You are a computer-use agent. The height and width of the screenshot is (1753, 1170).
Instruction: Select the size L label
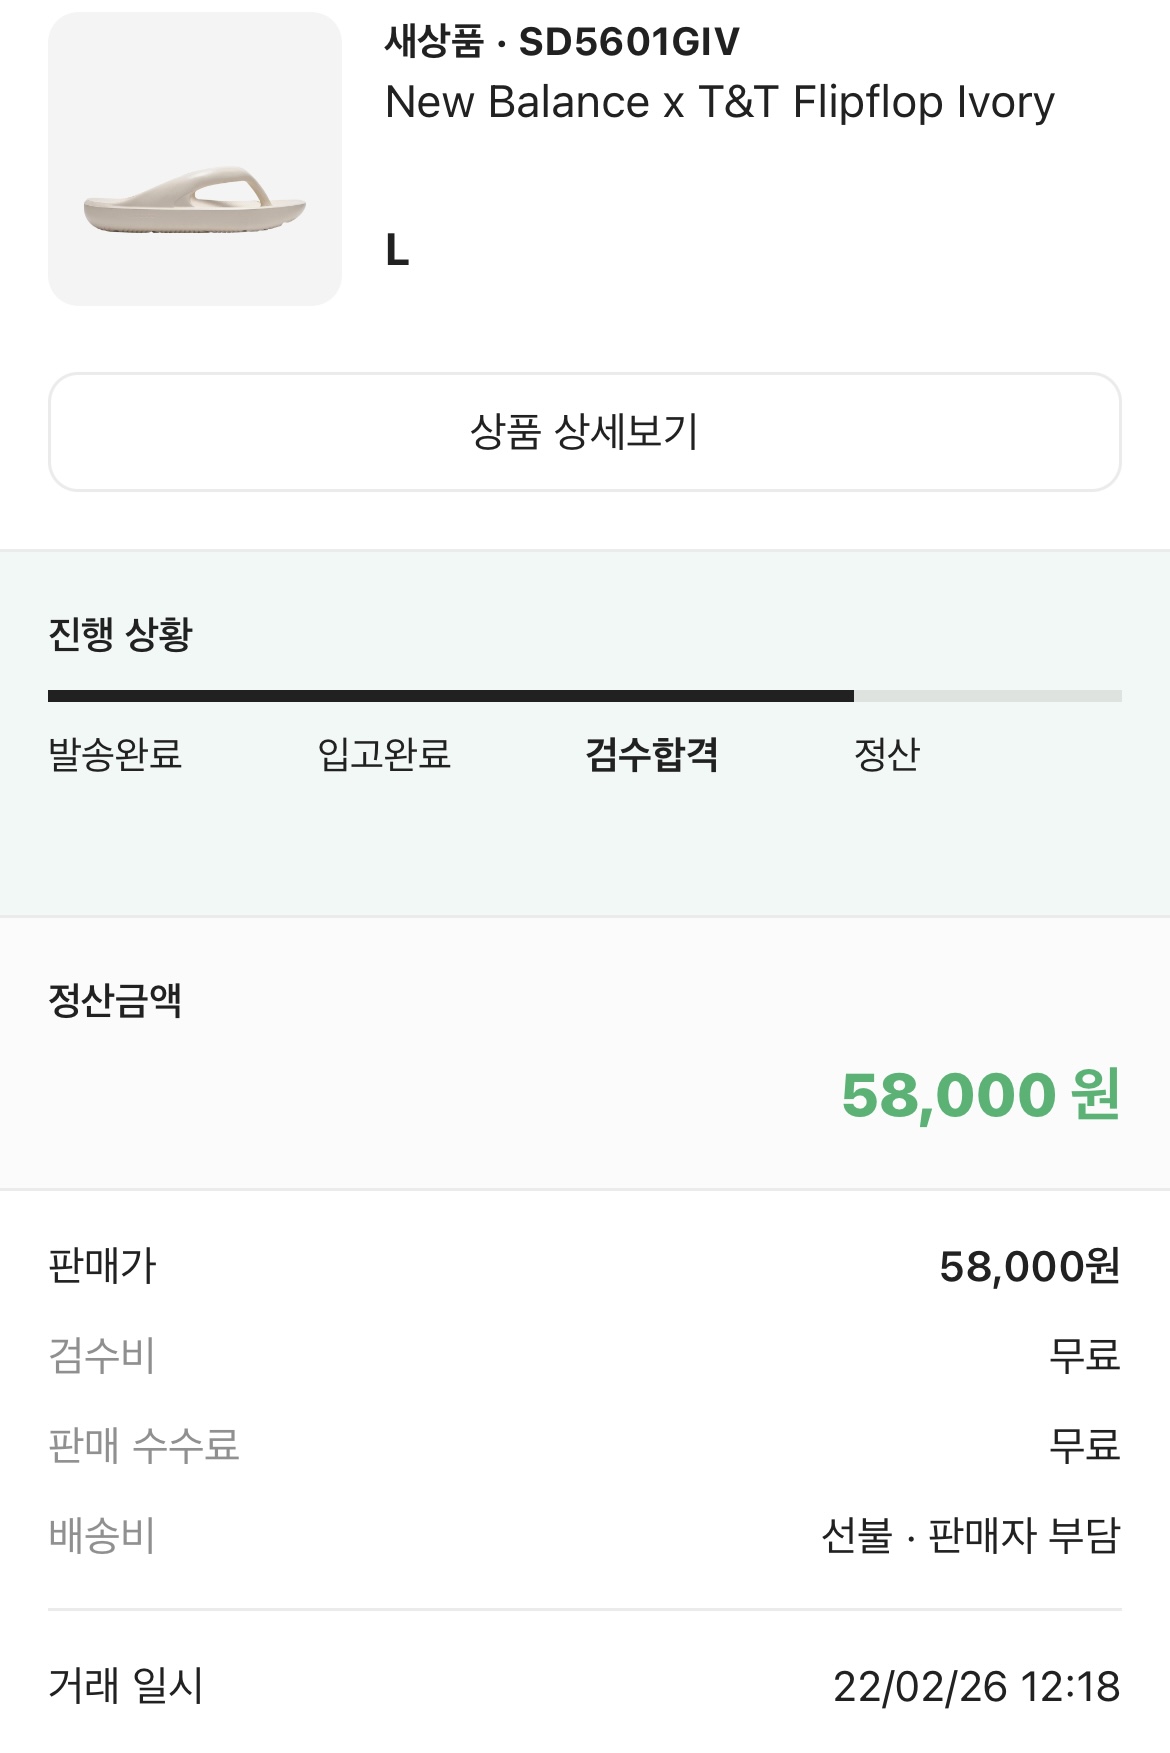coord(397,250)
